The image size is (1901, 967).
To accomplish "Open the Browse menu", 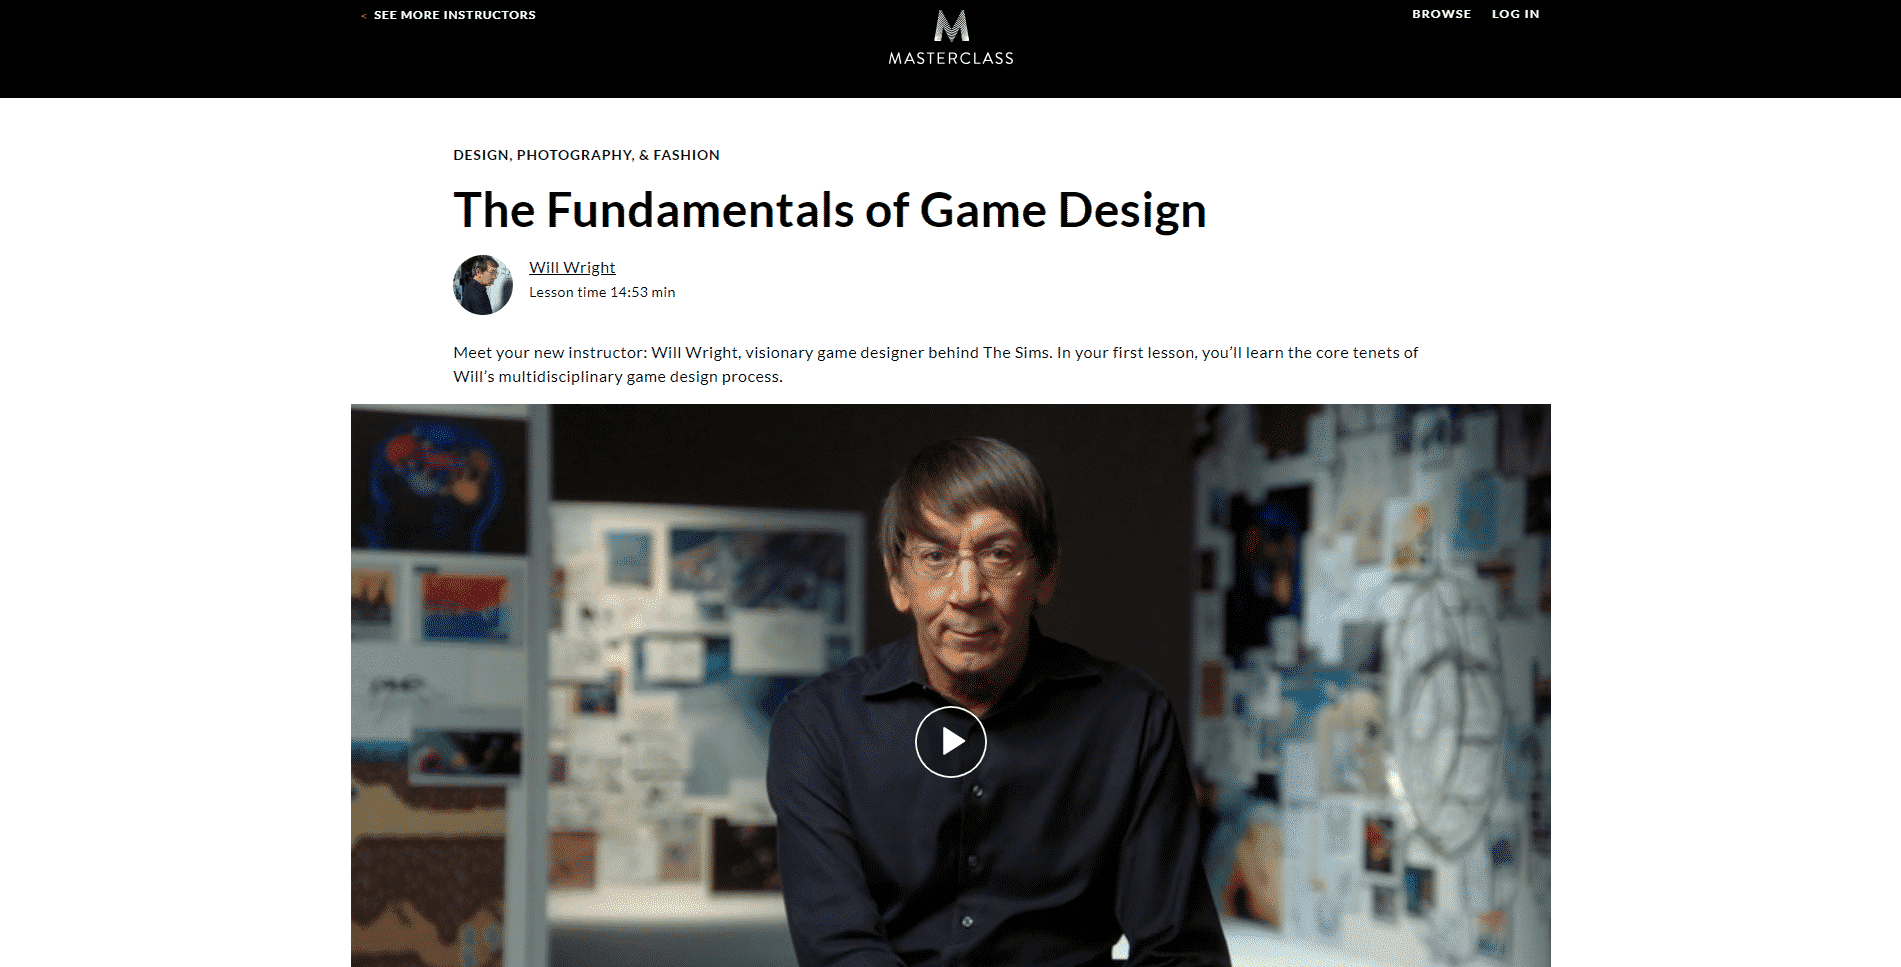I will tap(1441, 14).
